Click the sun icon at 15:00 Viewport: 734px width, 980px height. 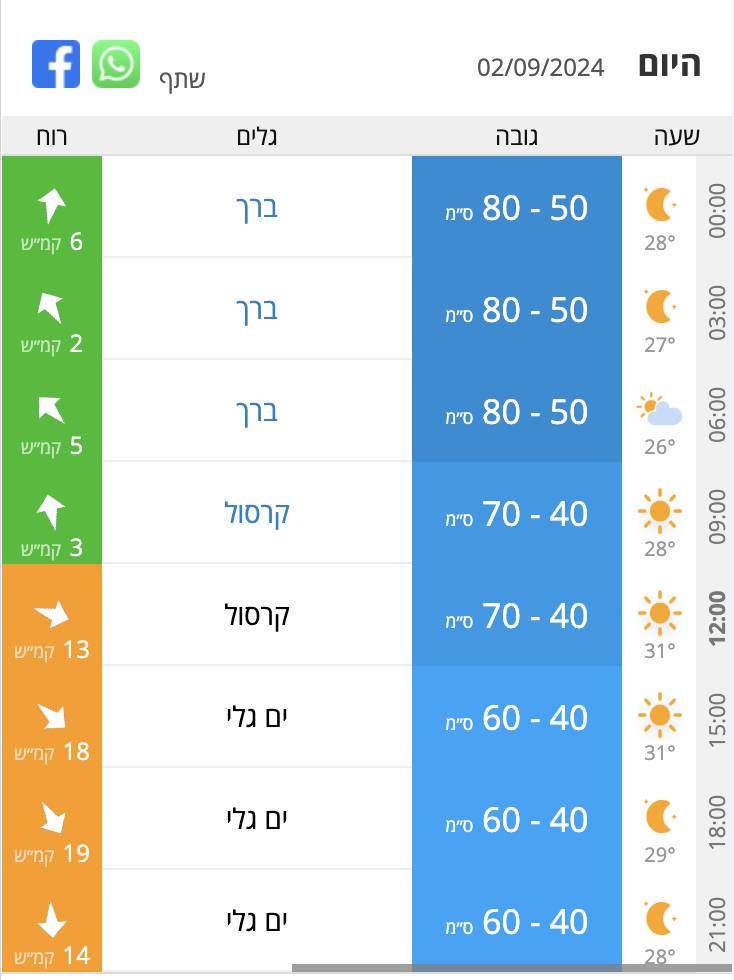660,715
